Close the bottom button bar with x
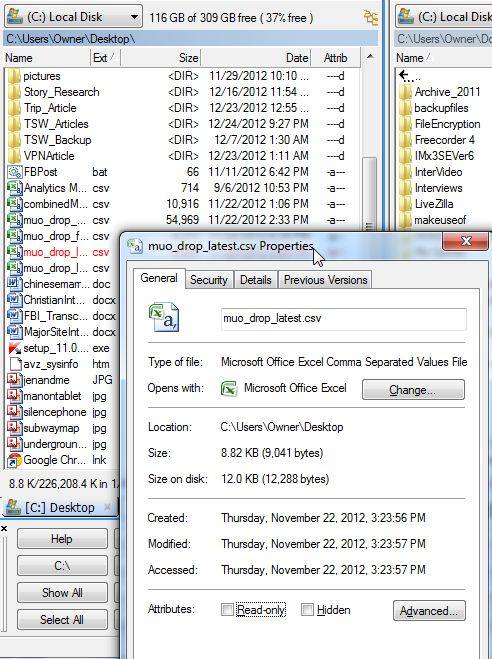492x659 pixels. coord(4,529)
